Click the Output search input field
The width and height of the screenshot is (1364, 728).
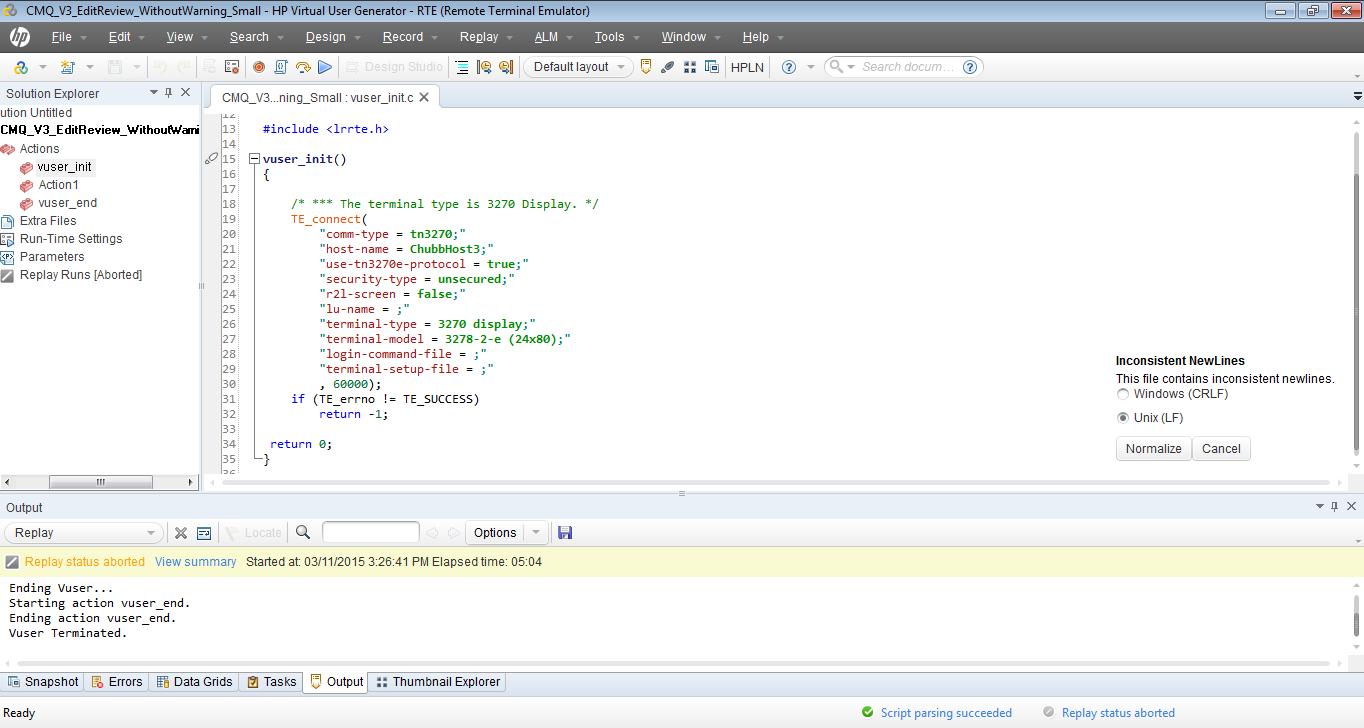370,533
